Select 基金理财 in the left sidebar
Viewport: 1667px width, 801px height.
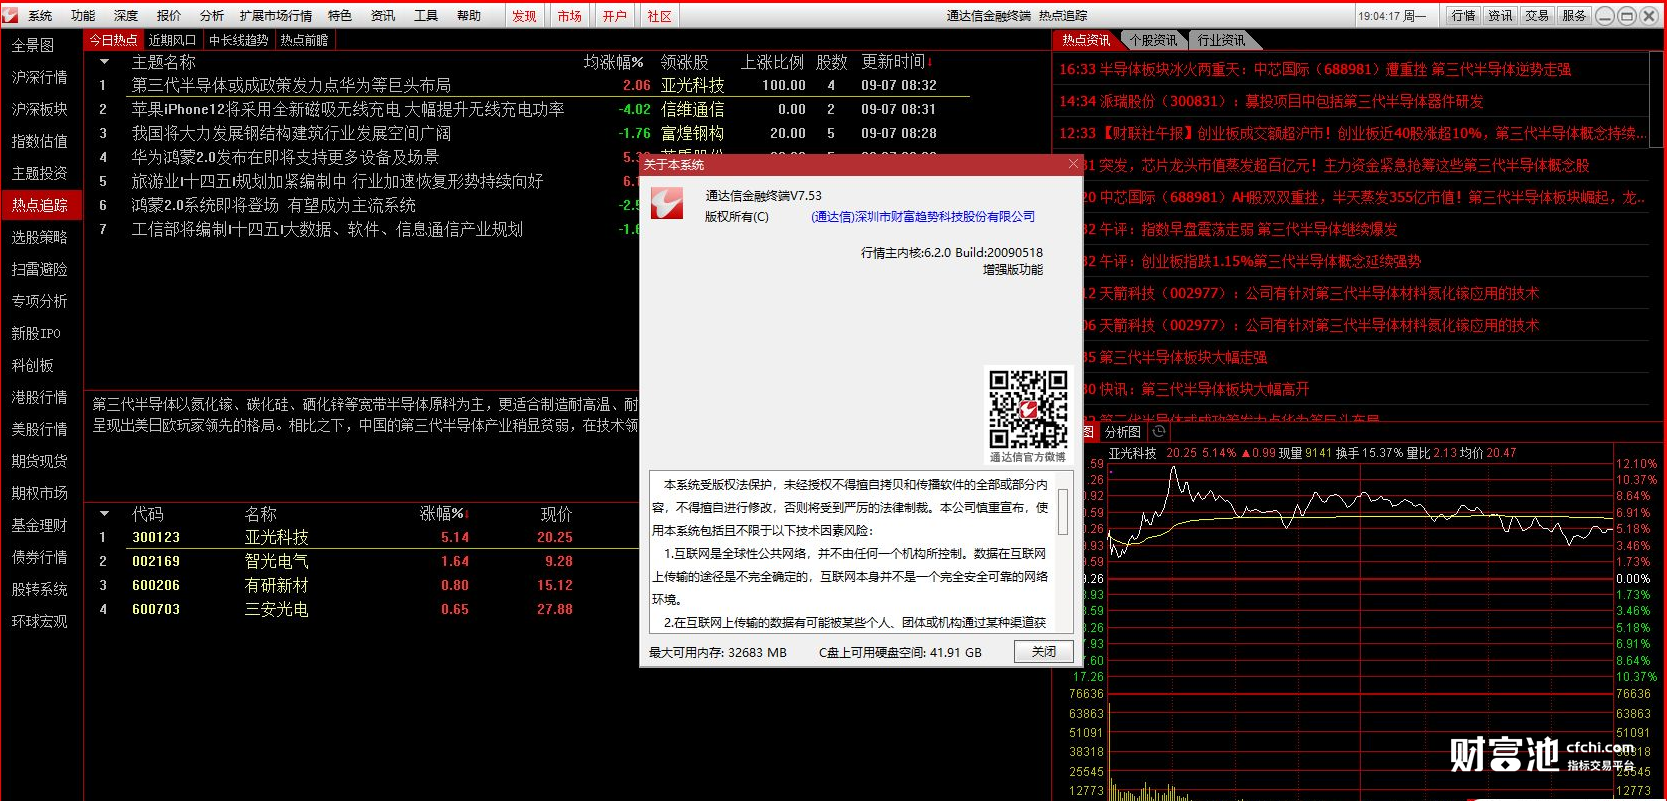click(40, 525)
